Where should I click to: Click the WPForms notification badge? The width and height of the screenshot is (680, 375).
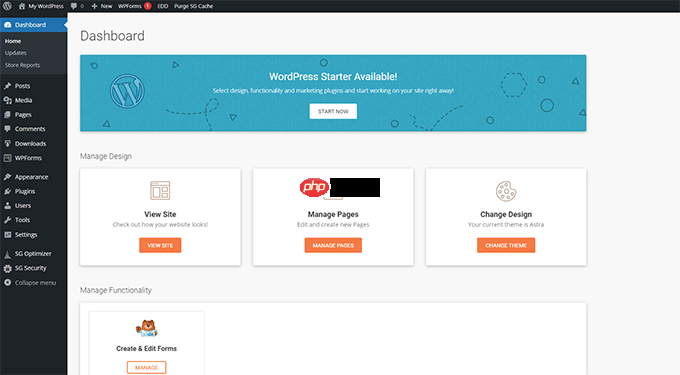(147, 6)
